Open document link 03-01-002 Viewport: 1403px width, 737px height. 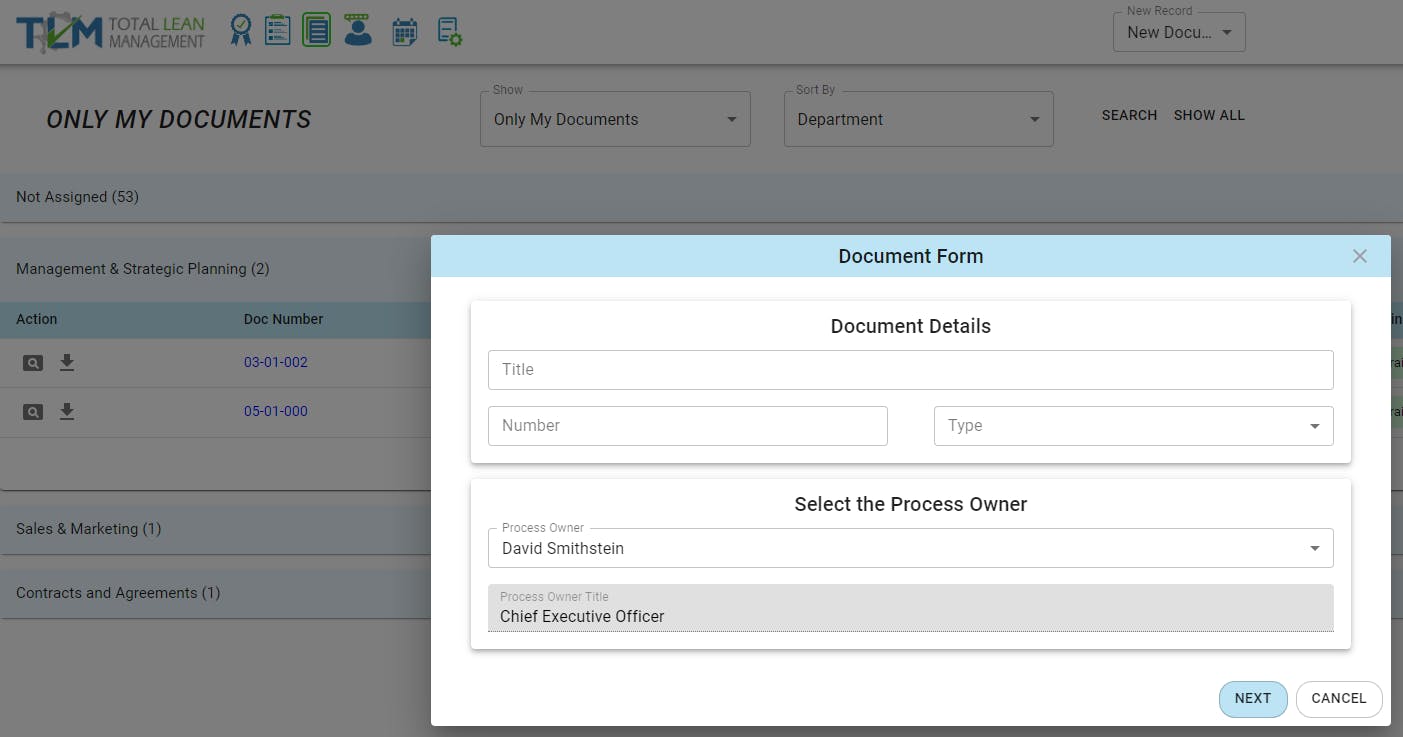point(276,362)
